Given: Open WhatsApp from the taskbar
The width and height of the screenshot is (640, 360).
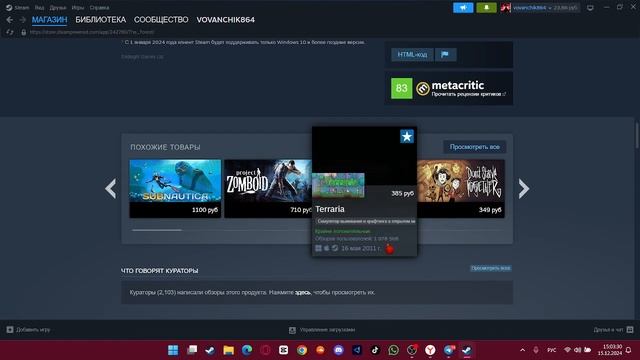Looking at the screenshot, I should pyautogui.click(x=393, y=350).
